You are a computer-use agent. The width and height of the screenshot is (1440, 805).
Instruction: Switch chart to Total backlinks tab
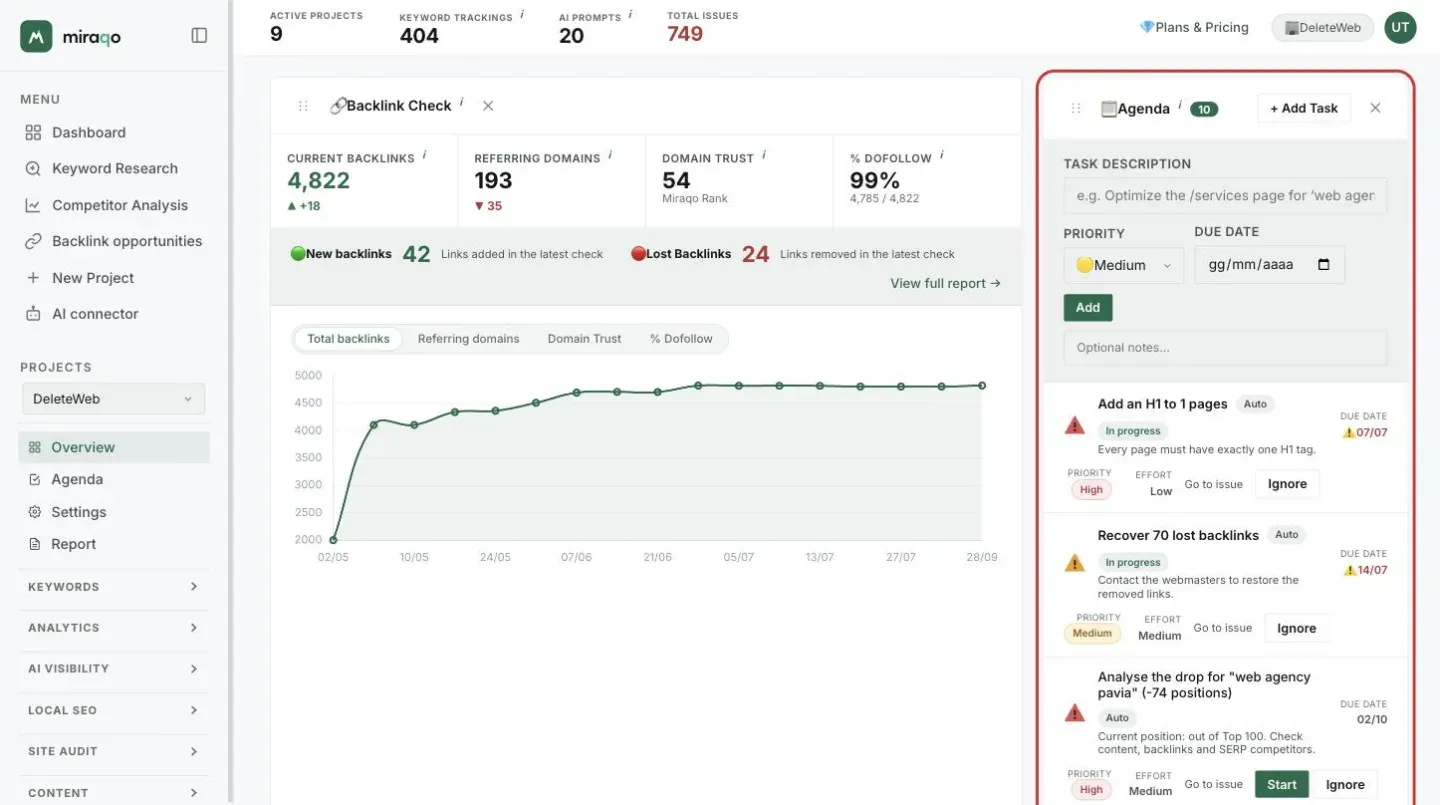348,339
